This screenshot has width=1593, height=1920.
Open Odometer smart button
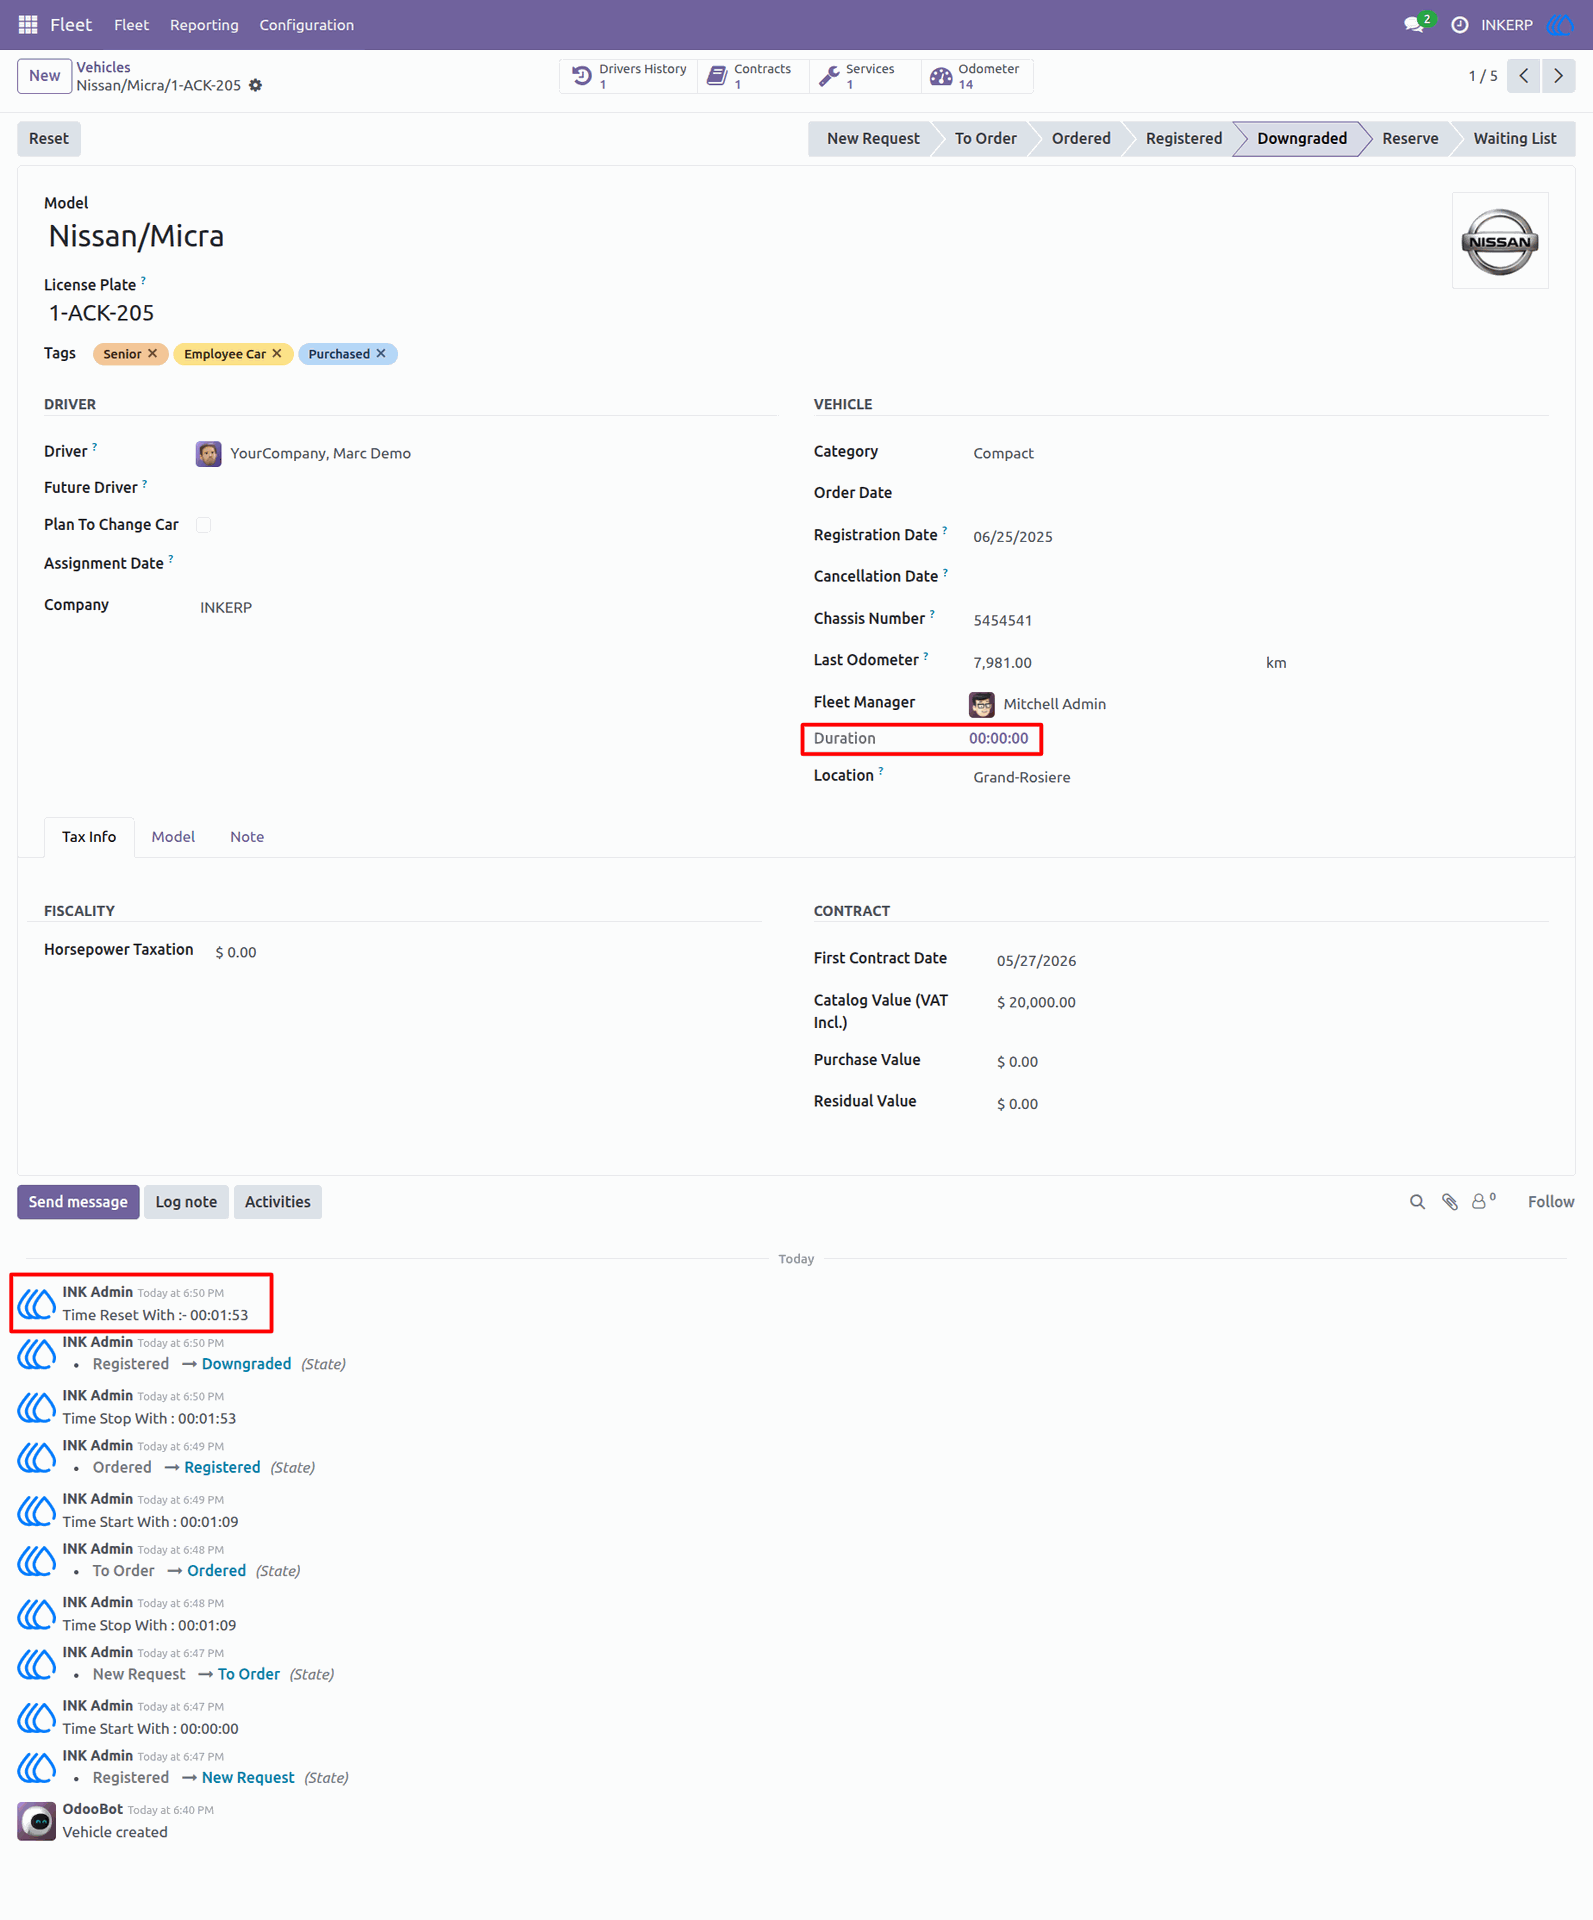pos(976,76)
